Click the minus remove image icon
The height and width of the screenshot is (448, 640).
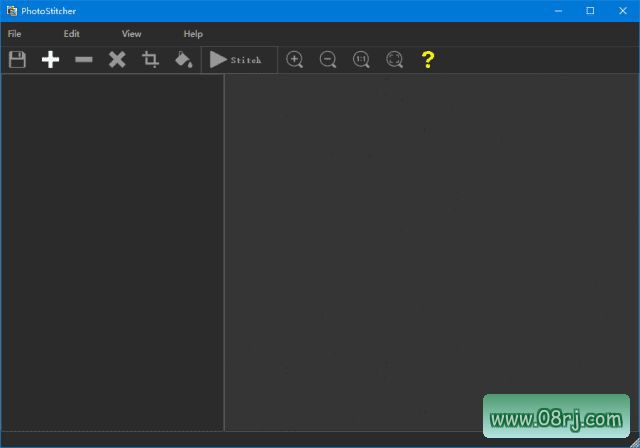point(84,60)
